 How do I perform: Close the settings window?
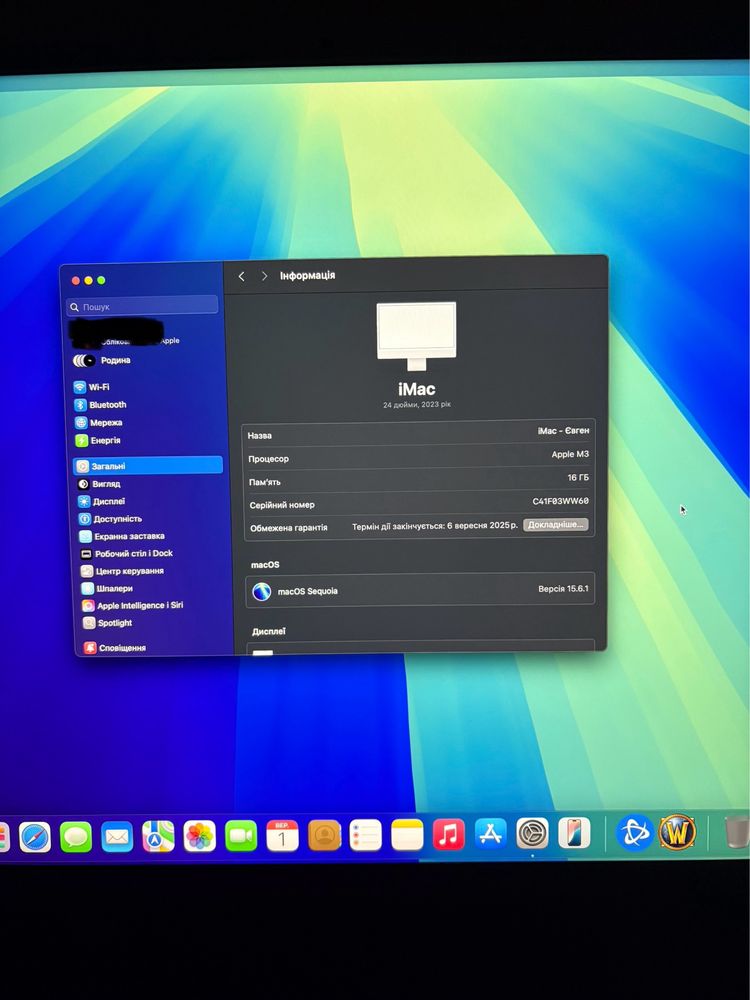pos(75,281)
